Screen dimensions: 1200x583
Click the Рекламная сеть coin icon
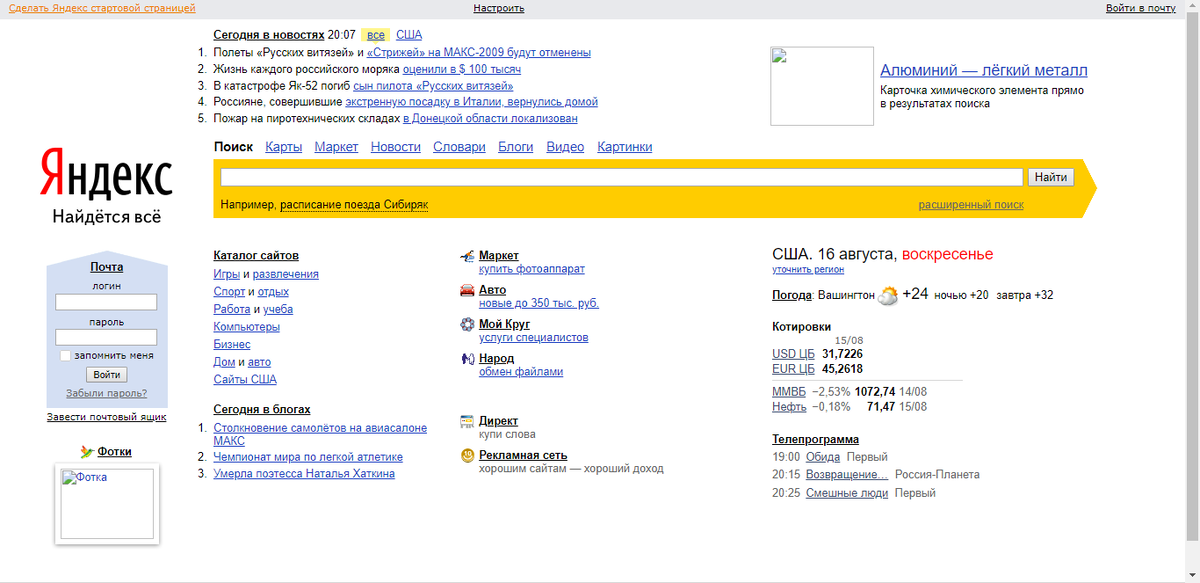[467, 455]
